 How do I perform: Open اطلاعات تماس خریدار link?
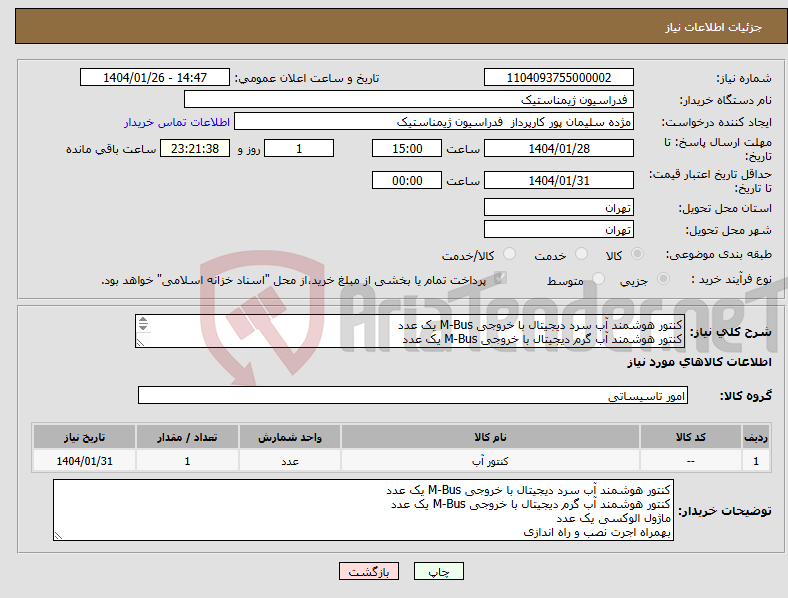point(177,122)
